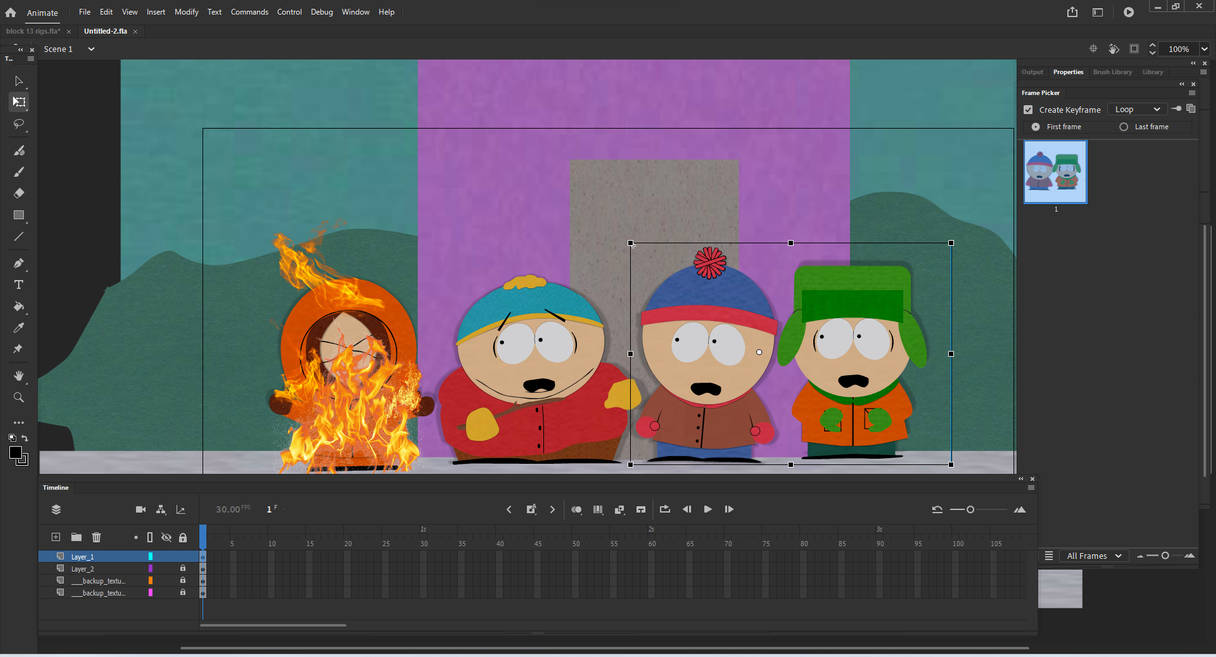Step back one frame
1216x657 pixels.
[x=687, y=509]
